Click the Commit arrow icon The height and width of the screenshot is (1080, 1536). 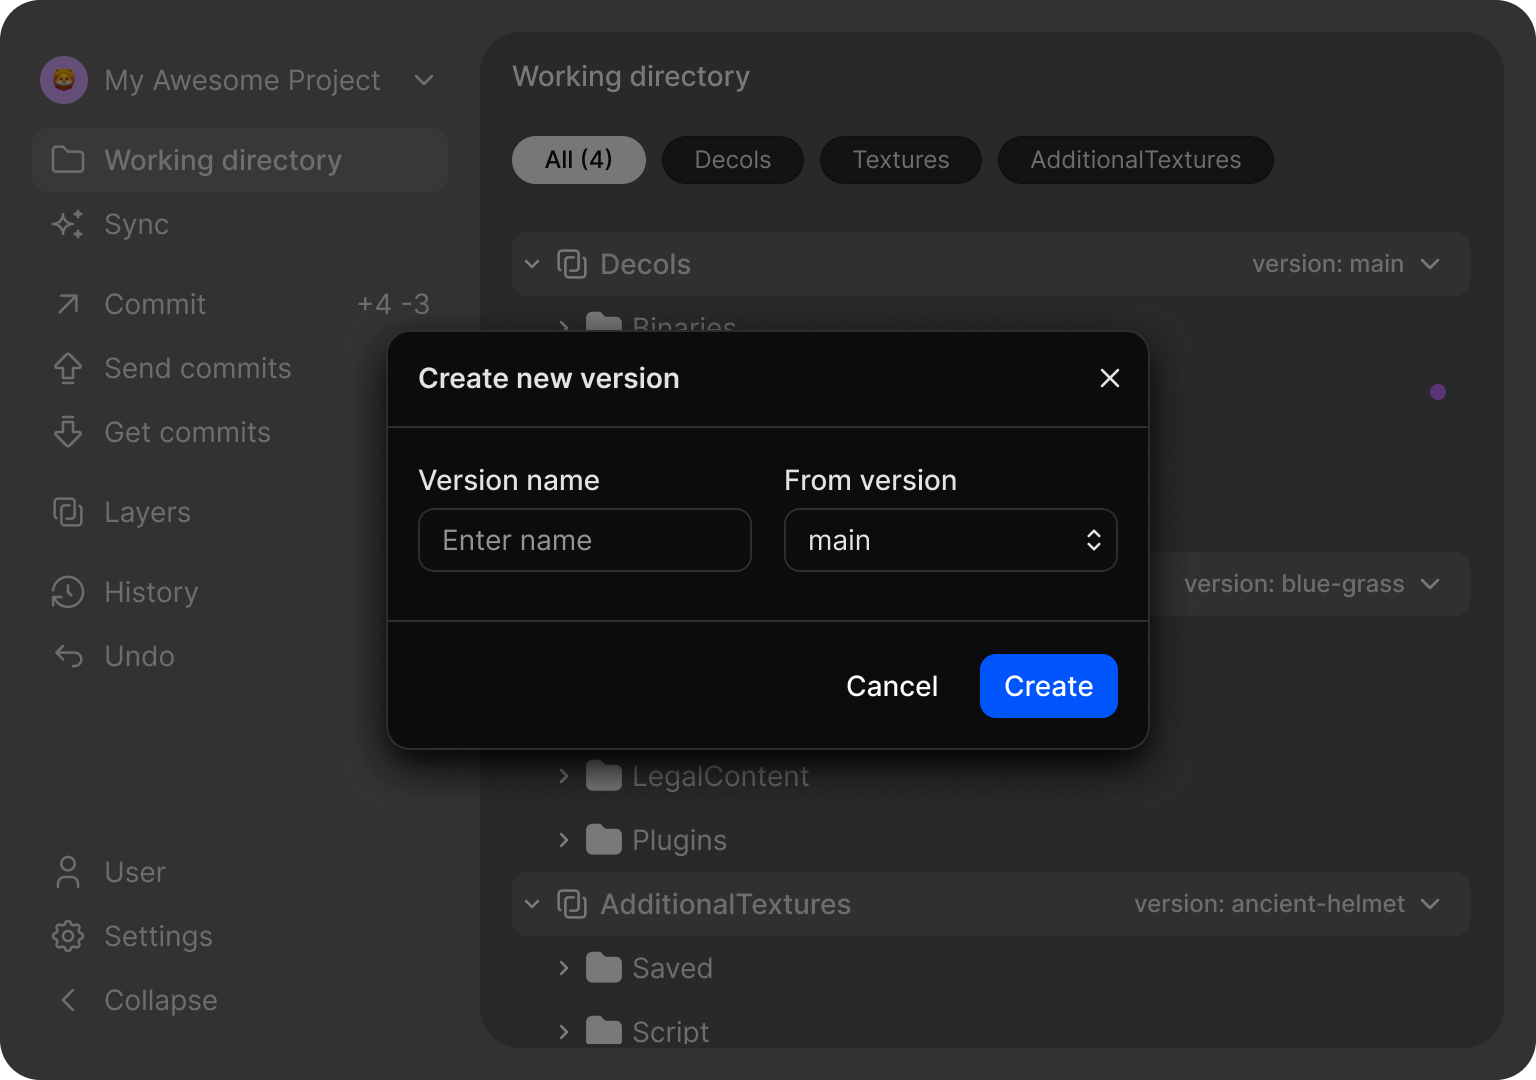pos(68,304)
